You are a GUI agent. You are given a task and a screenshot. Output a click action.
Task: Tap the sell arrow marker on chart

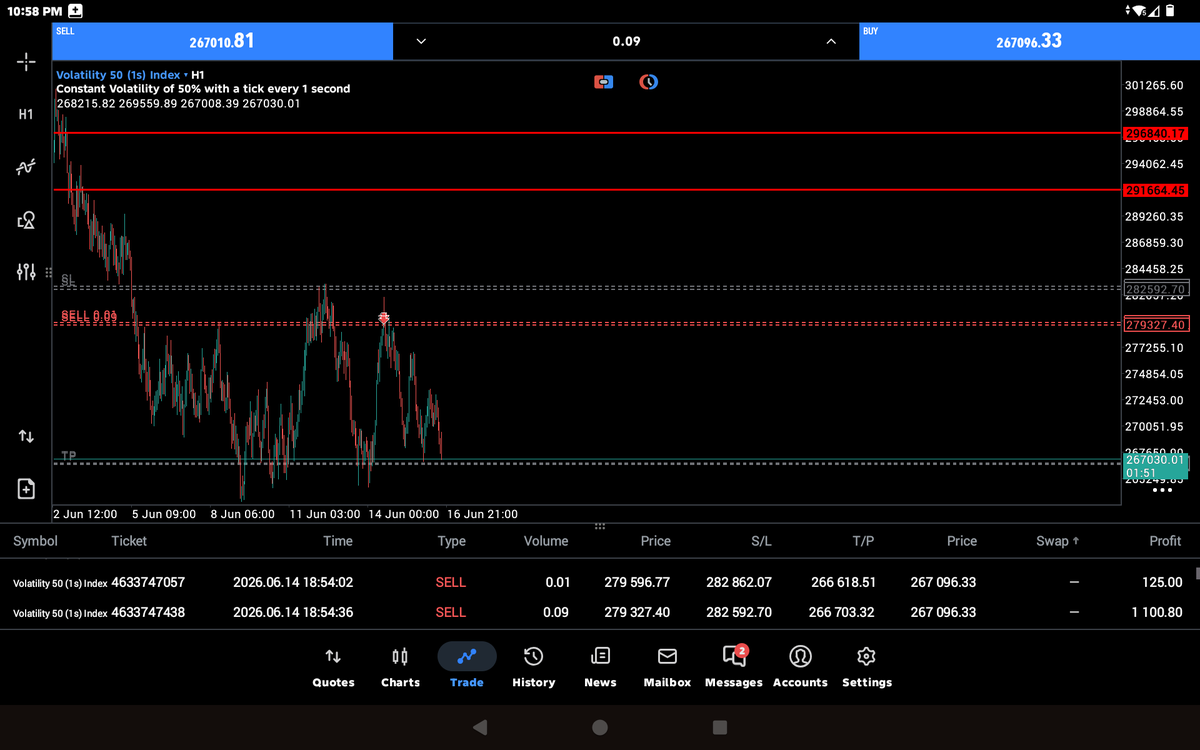pyautogui.click(x=384, y=318)
